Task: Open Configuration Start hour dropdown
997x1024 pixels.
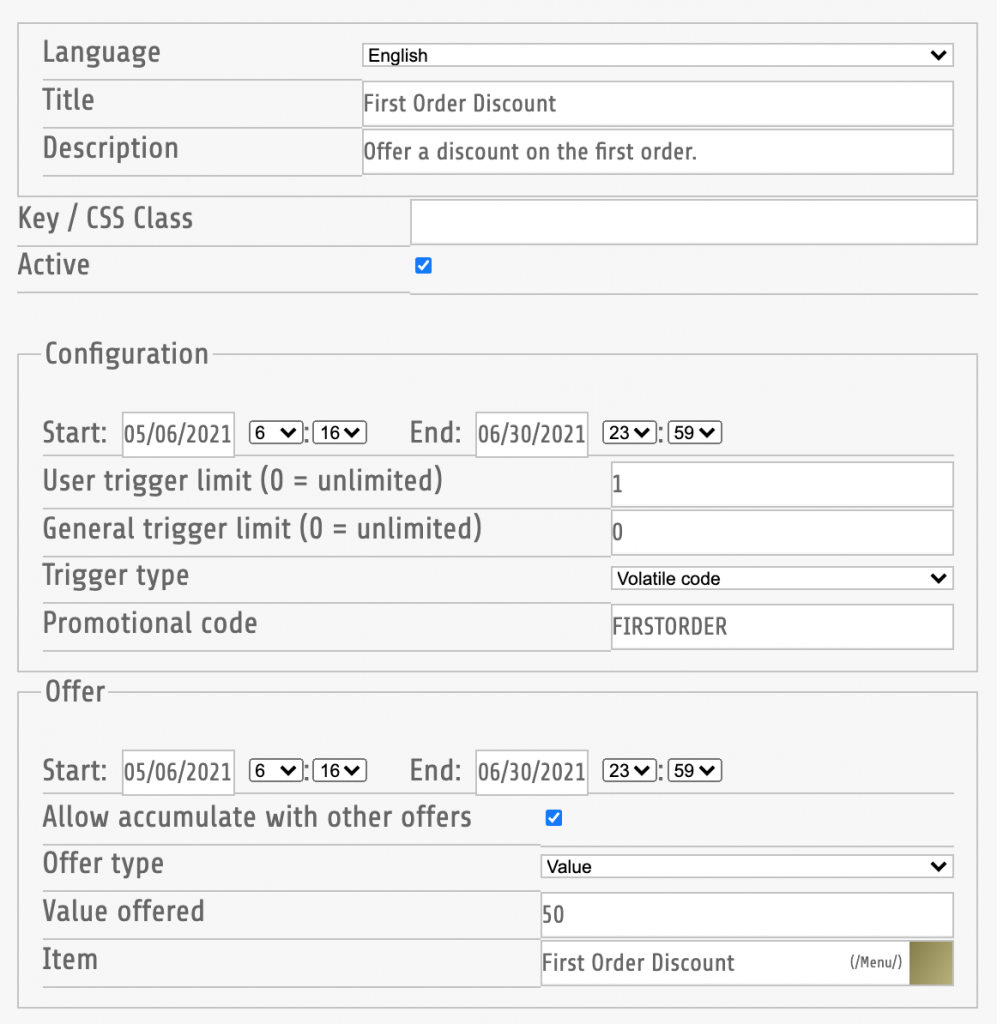Action: click(x=275, y=432)
